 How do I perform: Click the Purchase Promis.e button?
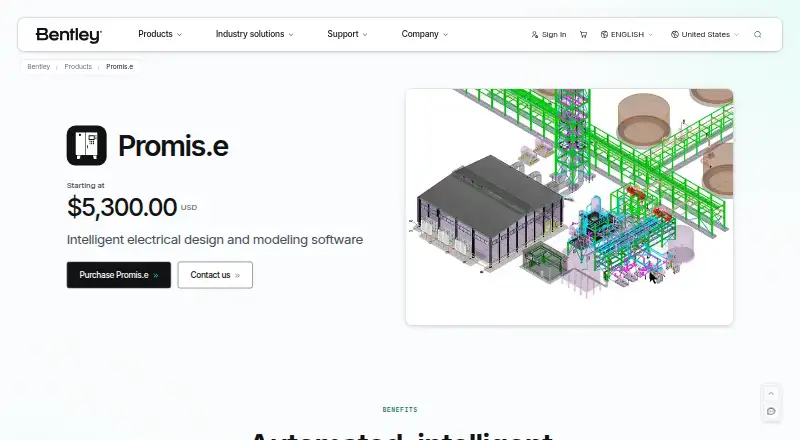pos(119,275)
